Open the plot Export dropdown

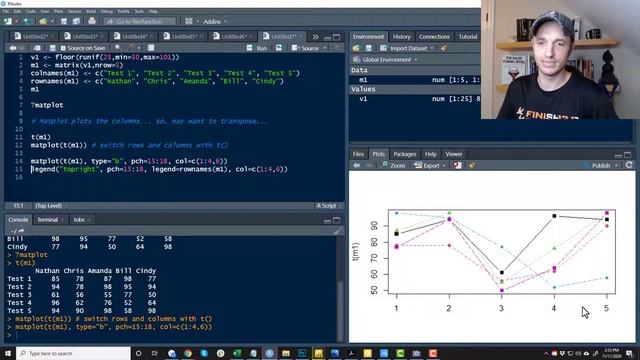(430, 165)
